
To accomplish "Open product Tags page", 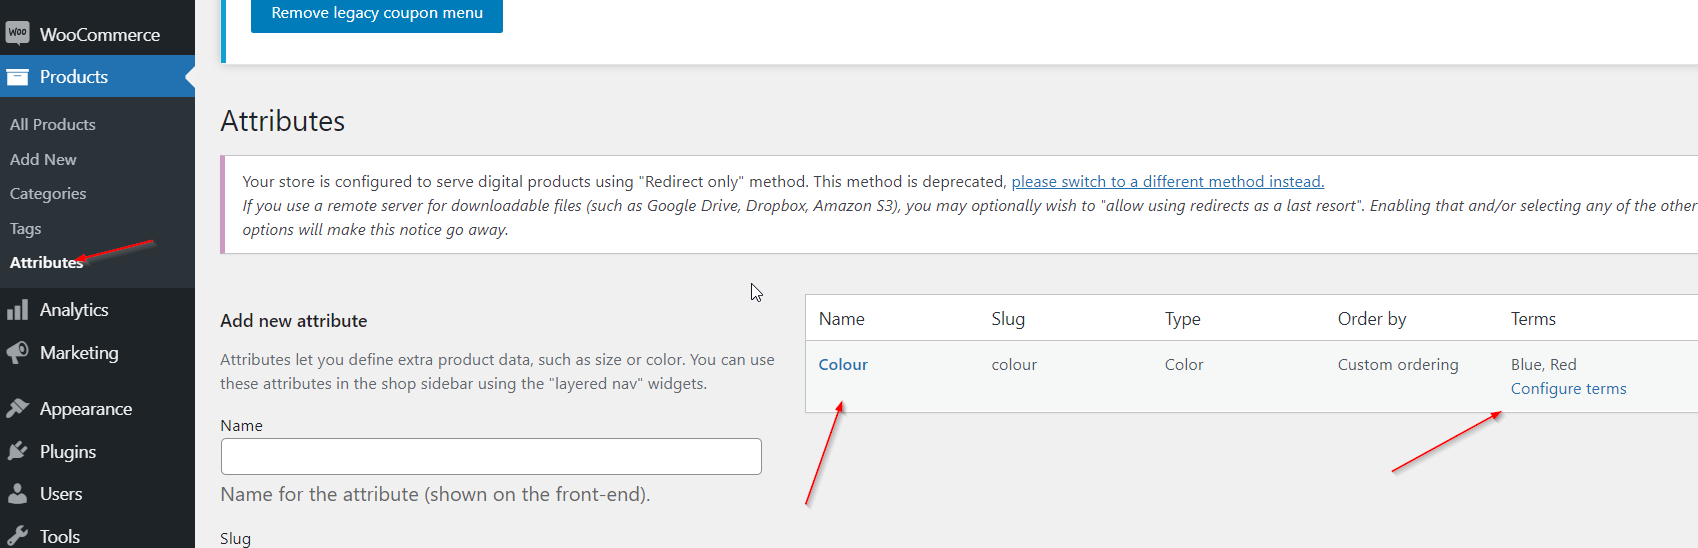I will 26,228.
